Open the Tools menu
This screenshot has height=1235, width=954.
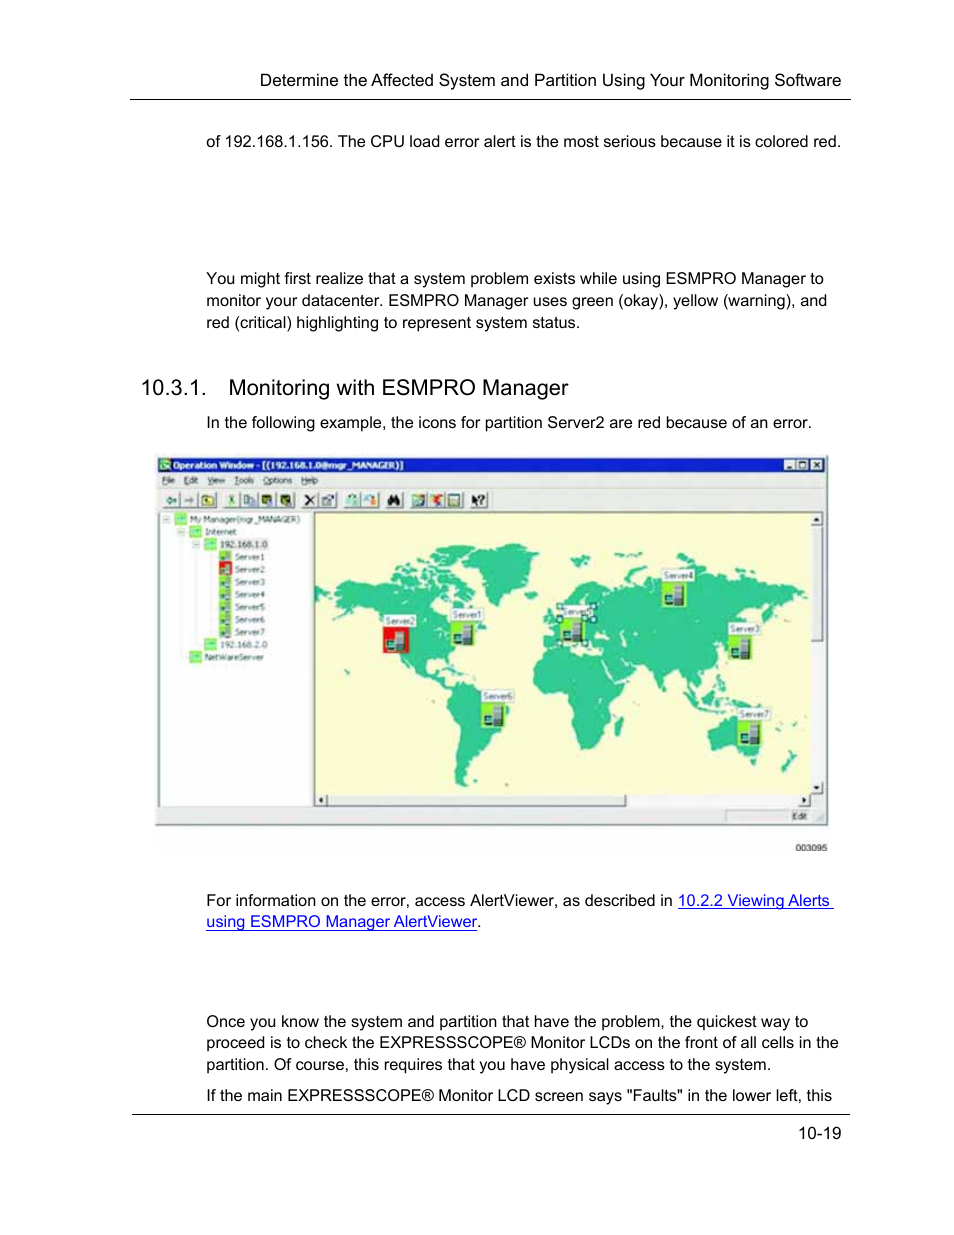(244, 481)
